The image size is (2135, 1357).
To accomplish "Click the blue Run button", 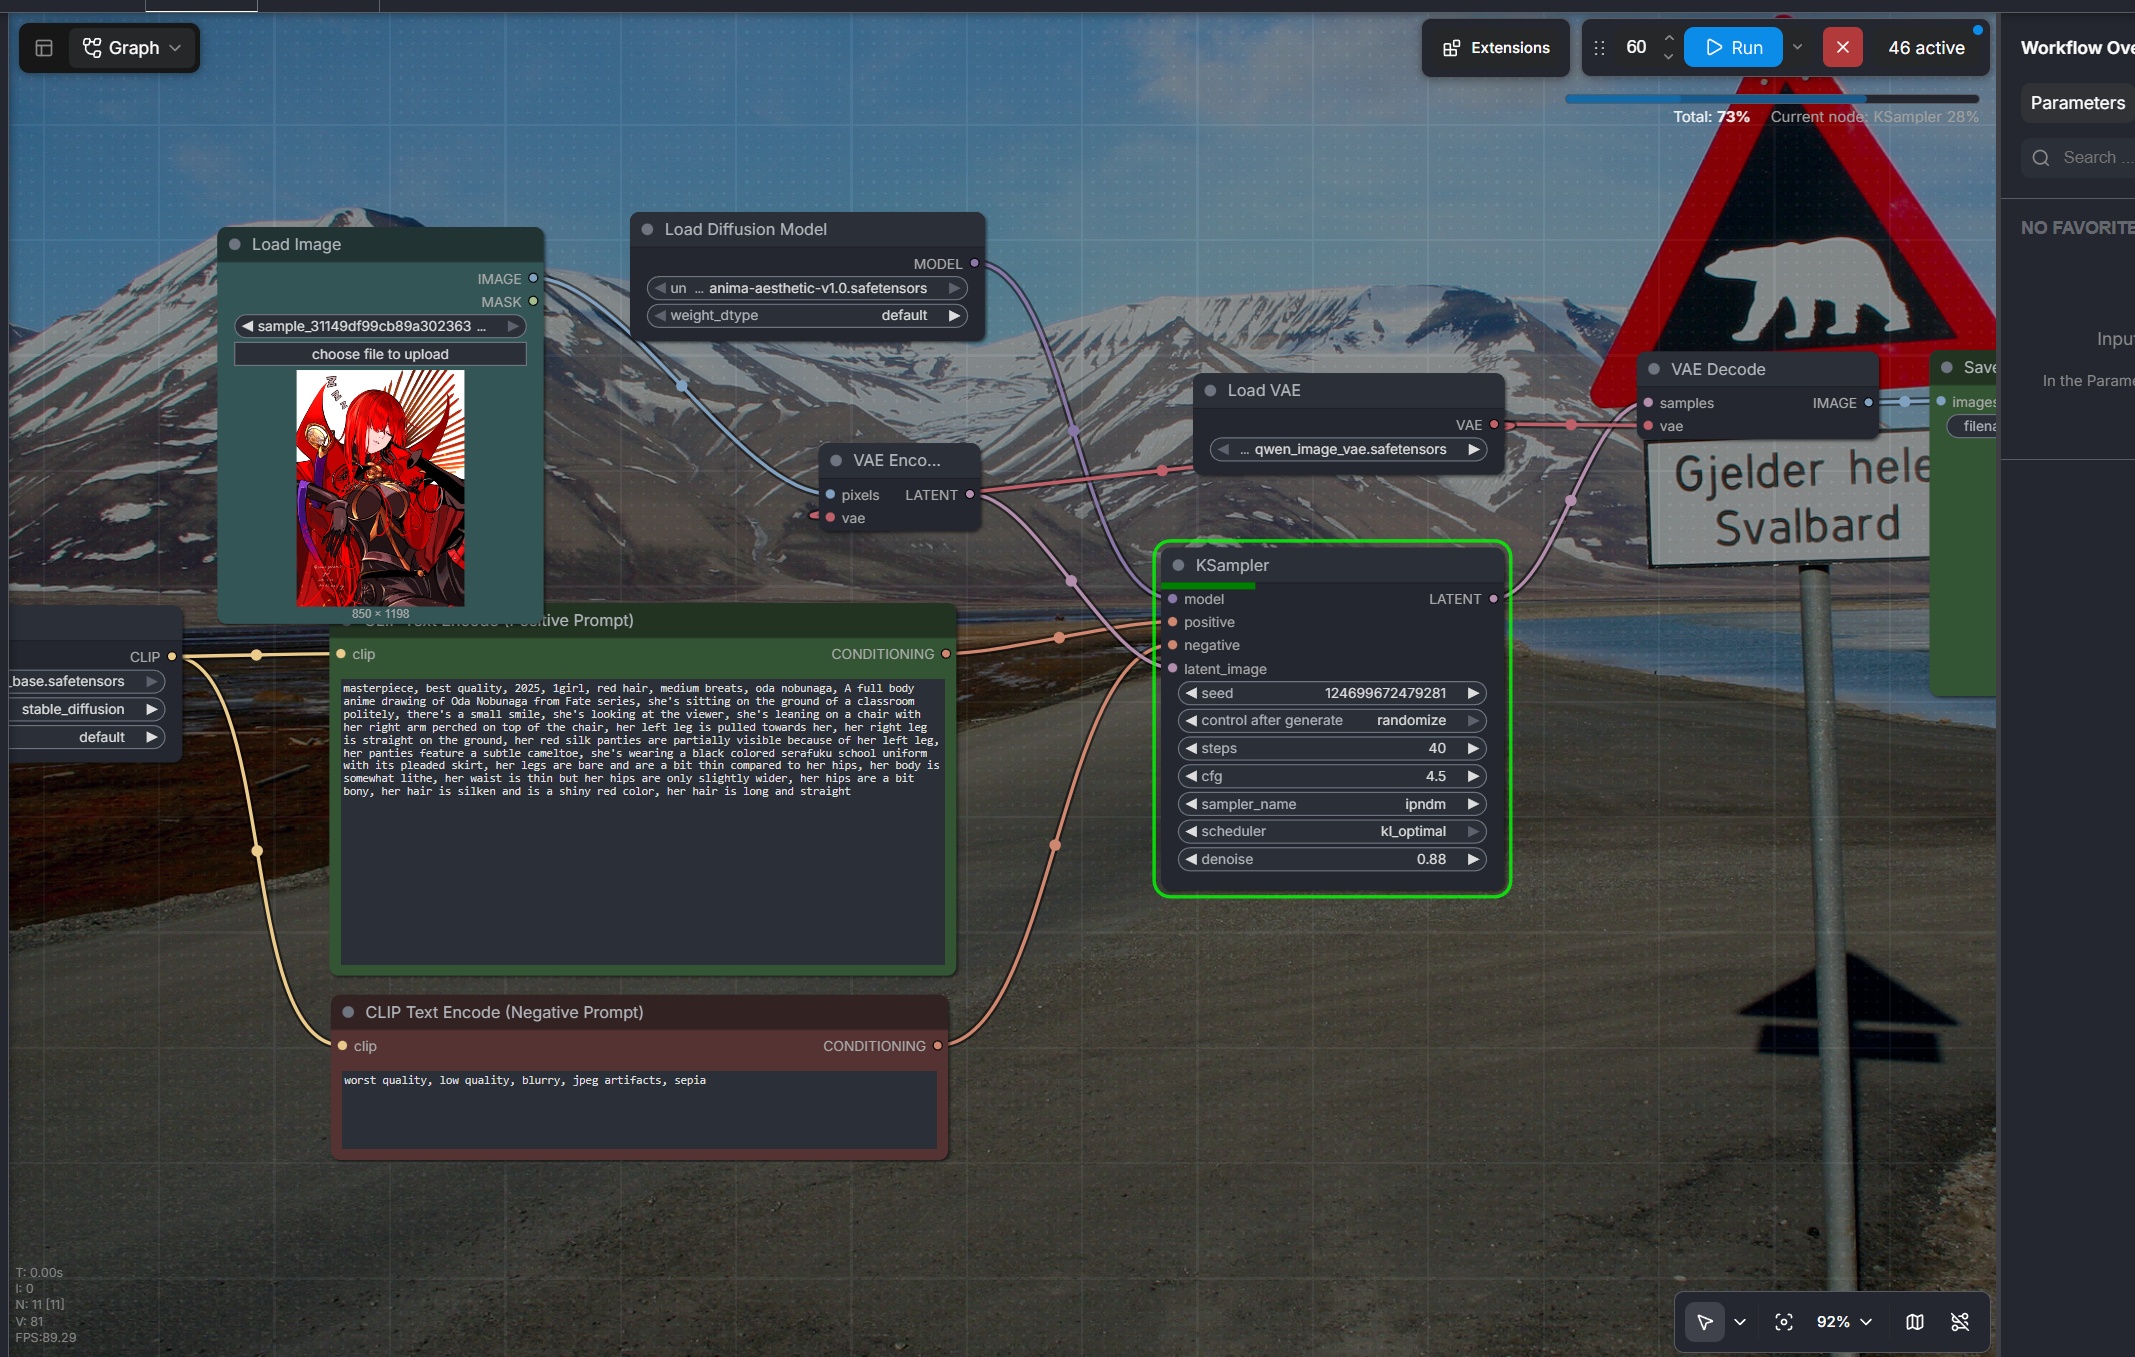I will 1733,47.
